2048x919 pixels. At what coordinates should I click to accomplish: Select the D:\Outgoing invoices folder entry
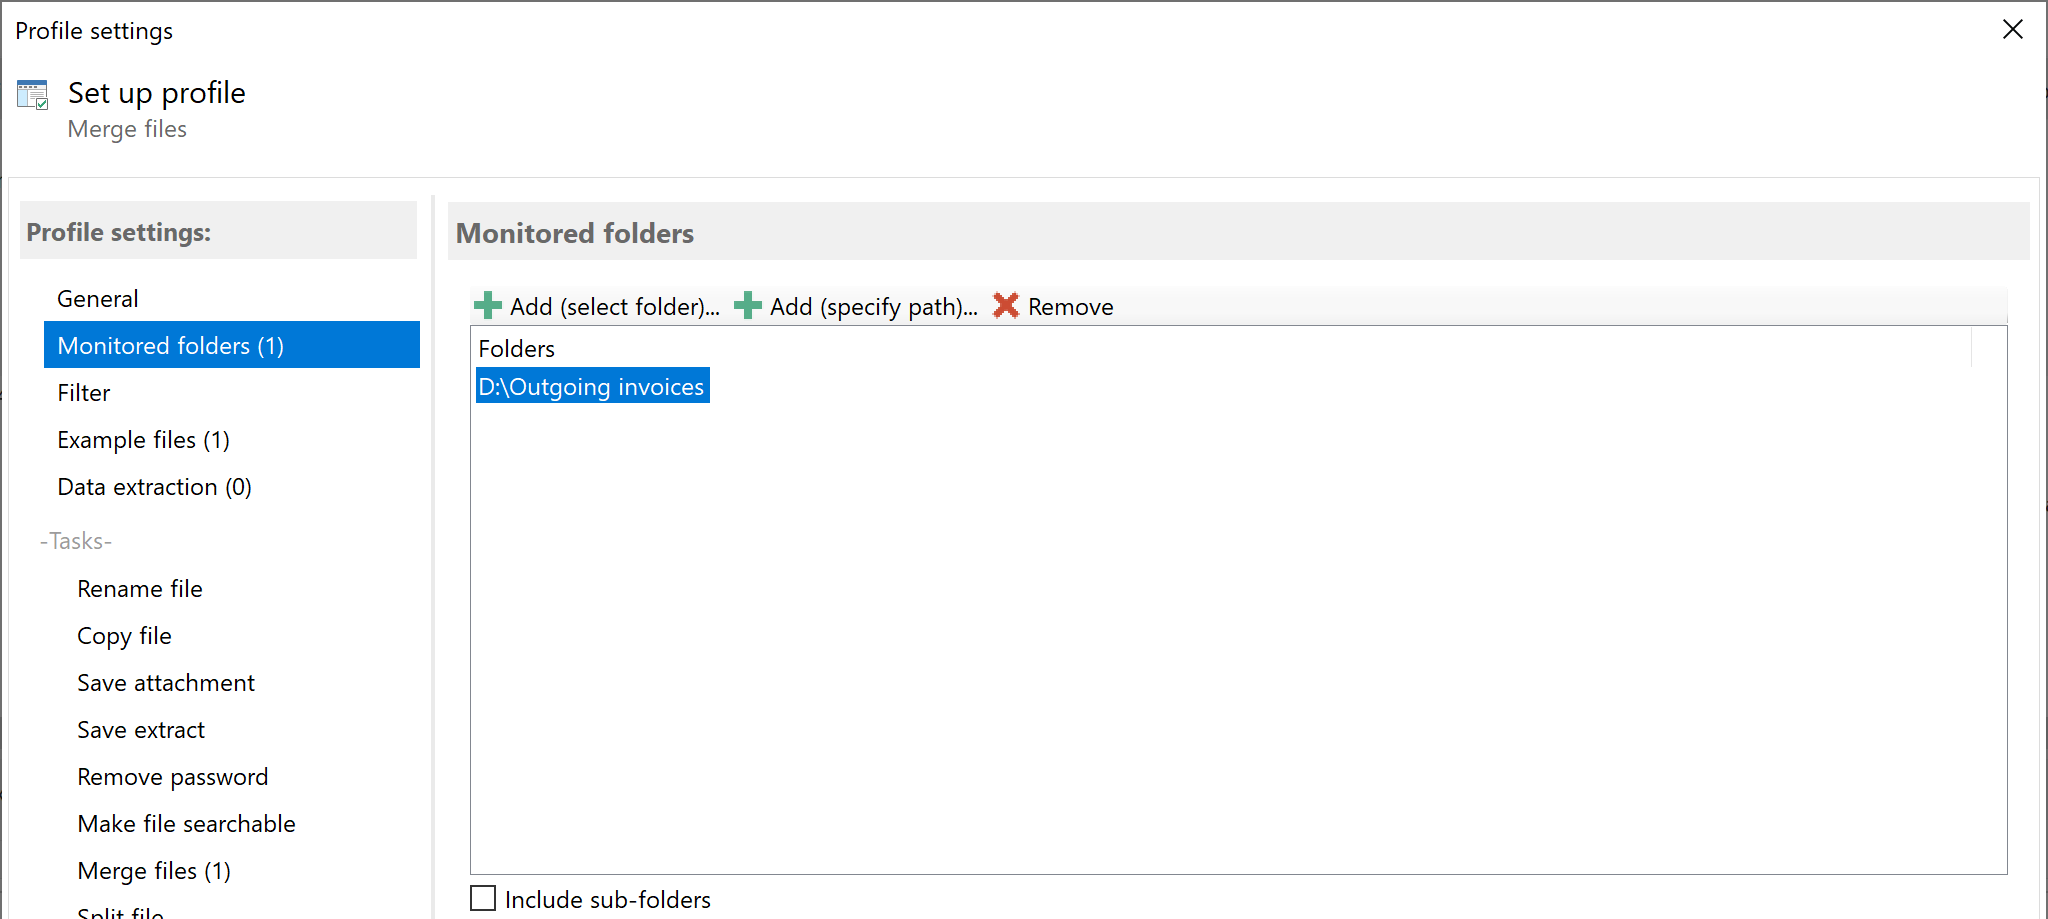point(591,386)
